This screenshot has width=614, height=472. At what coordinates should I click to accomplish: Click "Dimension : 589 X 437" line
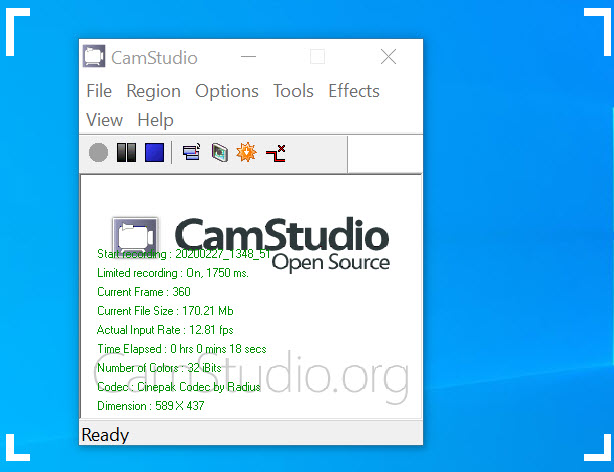click(151, 406)
